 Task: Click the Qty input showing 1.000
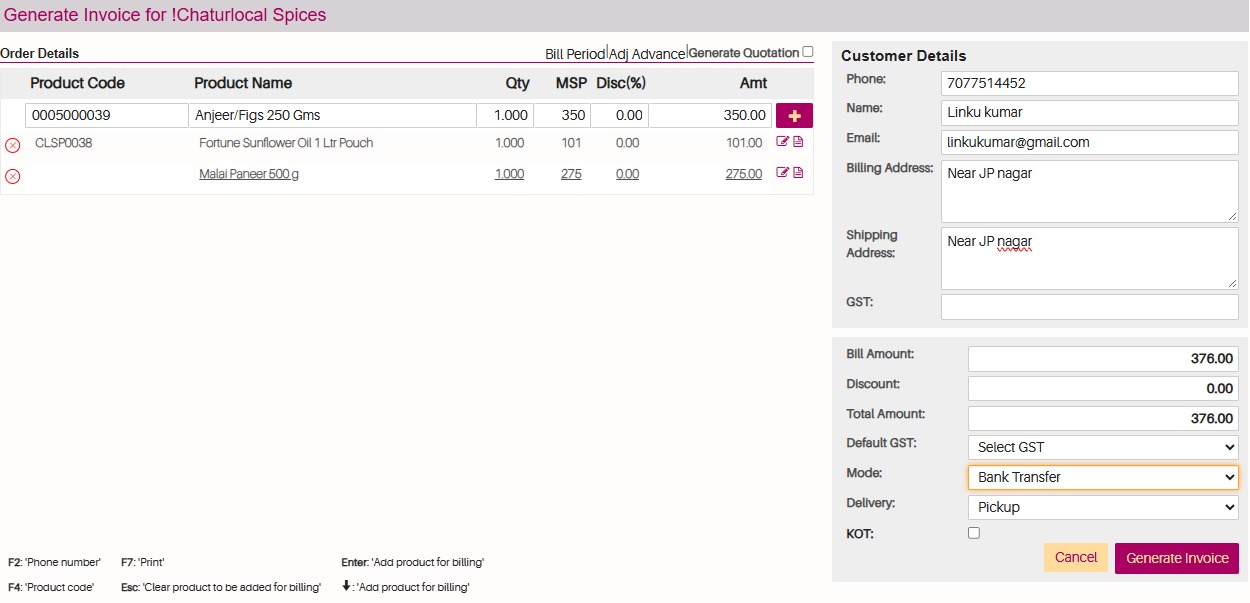pyautogui.click(x=505, y=115)
